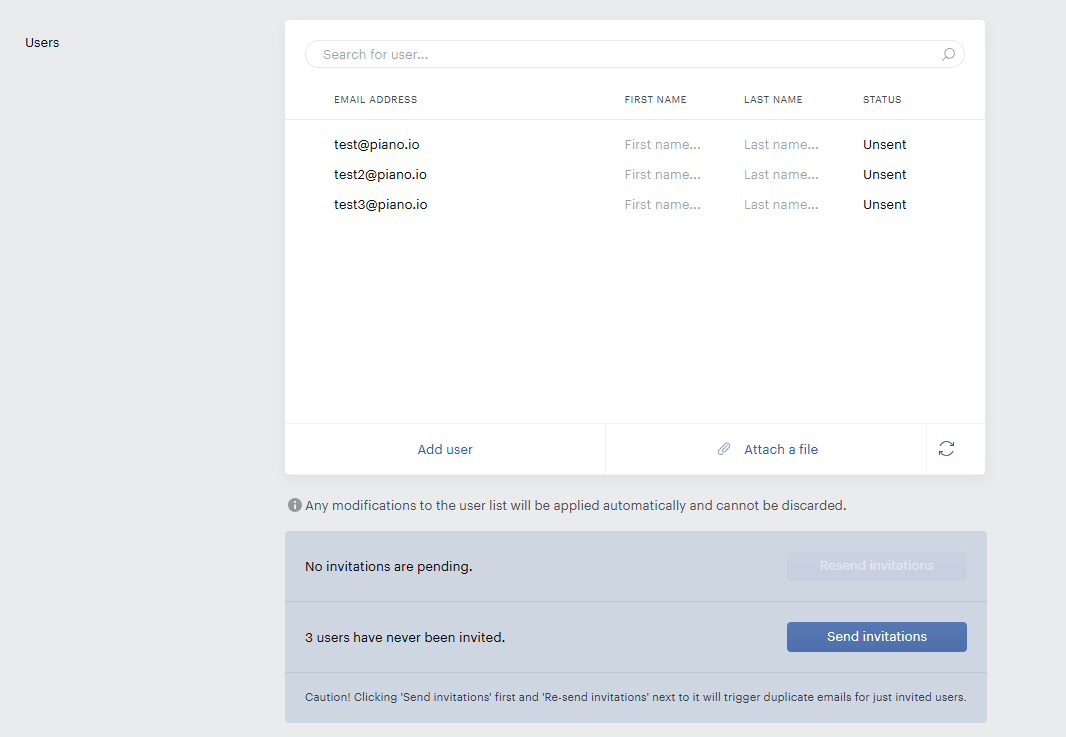Edit first name for test@piano.io
The width and height of the screenshot is (1066, 737).
(x=662, y=145)
